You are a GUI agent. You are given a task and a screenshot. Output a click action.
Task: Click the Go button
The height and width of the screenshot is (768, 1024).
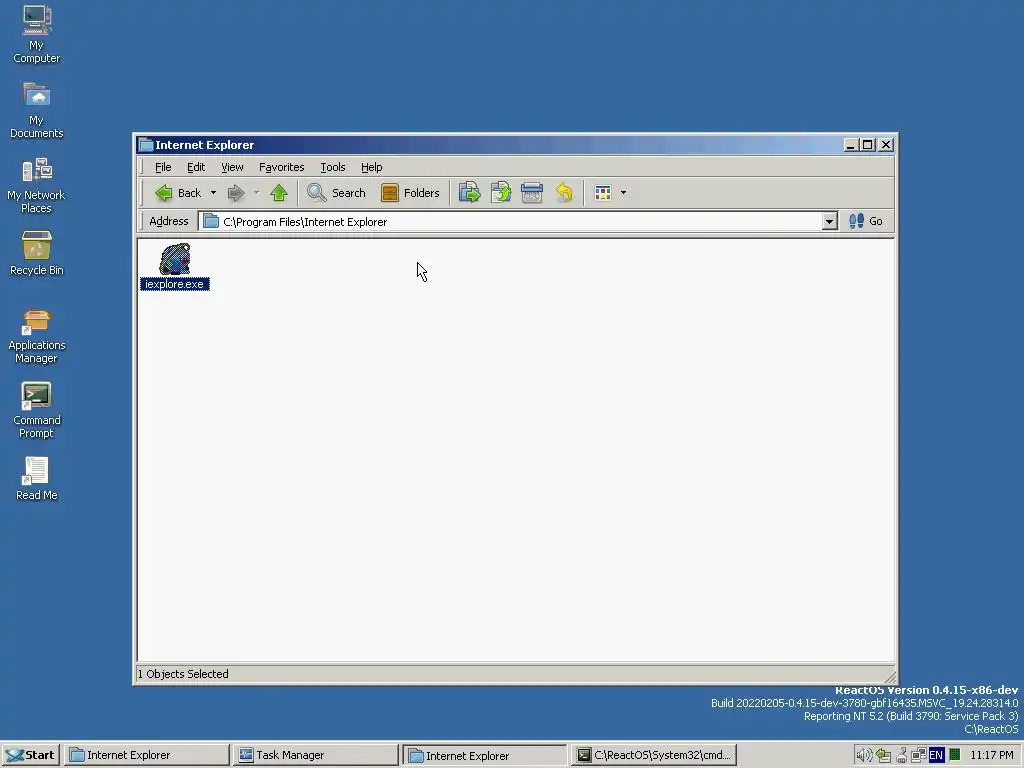coord(866,221)
